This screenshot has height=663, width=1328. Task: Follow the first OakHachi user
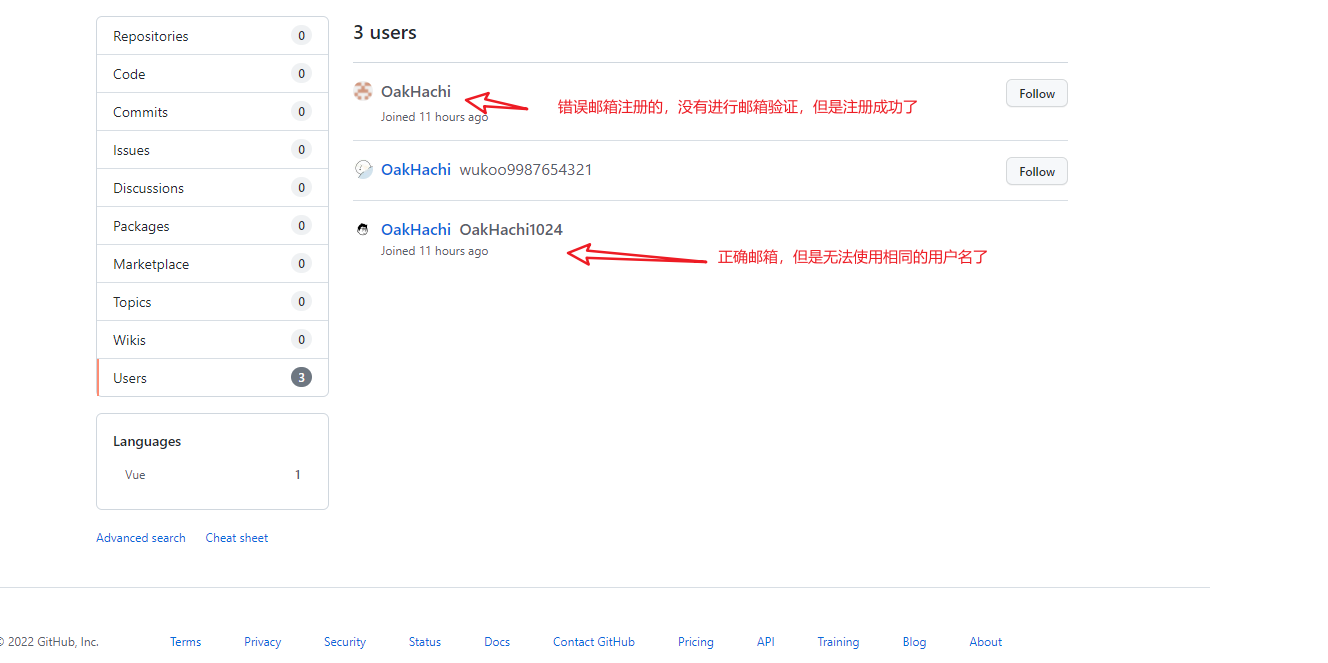(x=1037, y=93)
